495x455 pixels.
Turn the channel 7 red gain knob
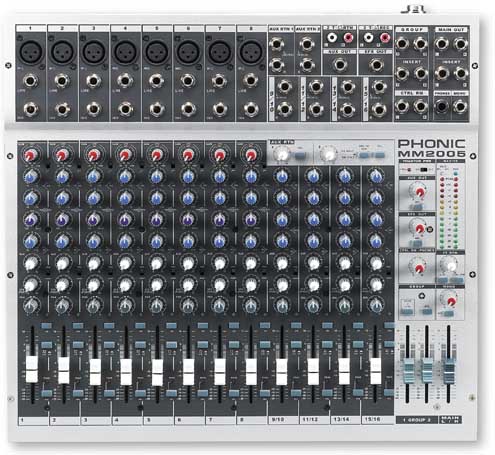coord(219,155)
